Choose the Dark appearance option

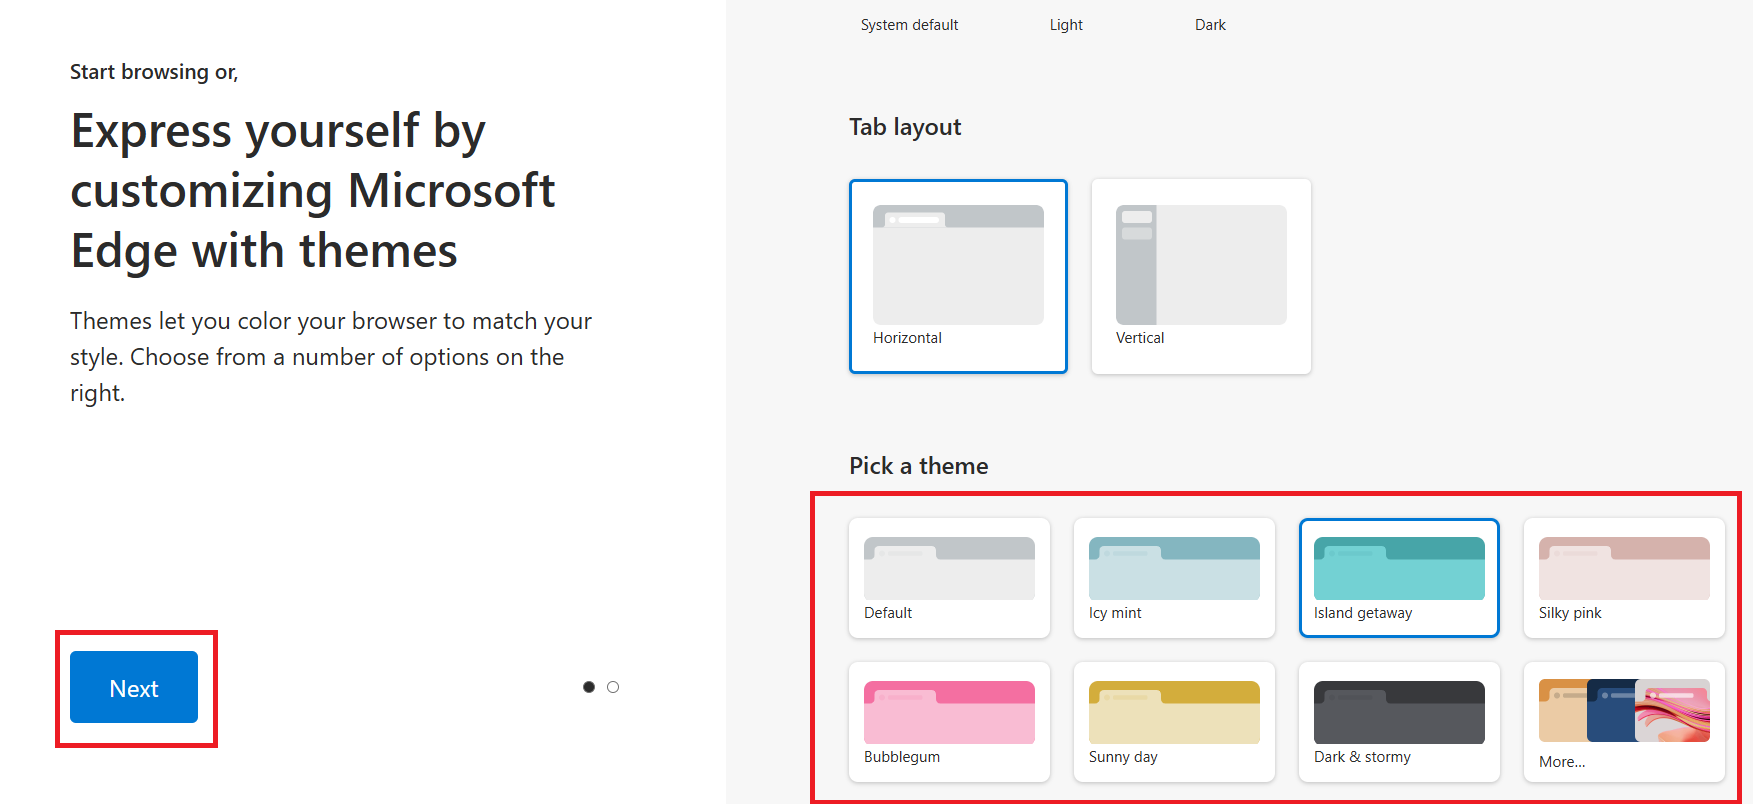[x=1210, y=25]
